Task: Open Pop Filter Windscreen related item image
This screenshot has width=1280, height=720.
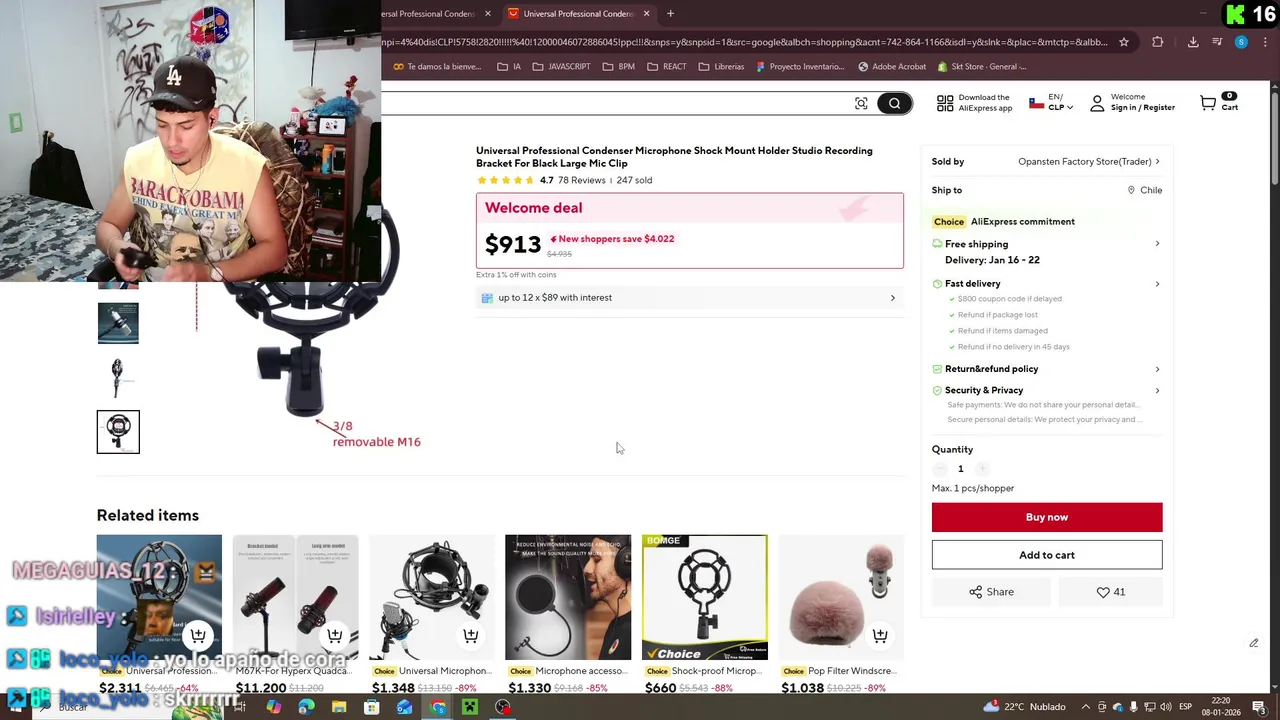Action: tap(841, 597)
